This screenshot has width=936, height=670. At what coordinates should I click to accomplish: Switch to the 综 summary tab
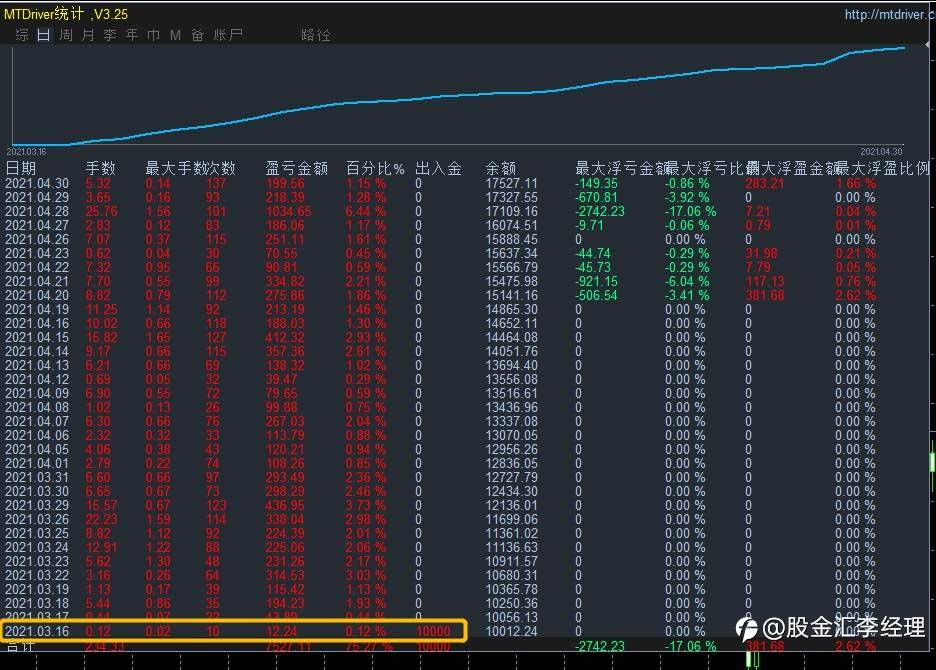pos(22,35)
